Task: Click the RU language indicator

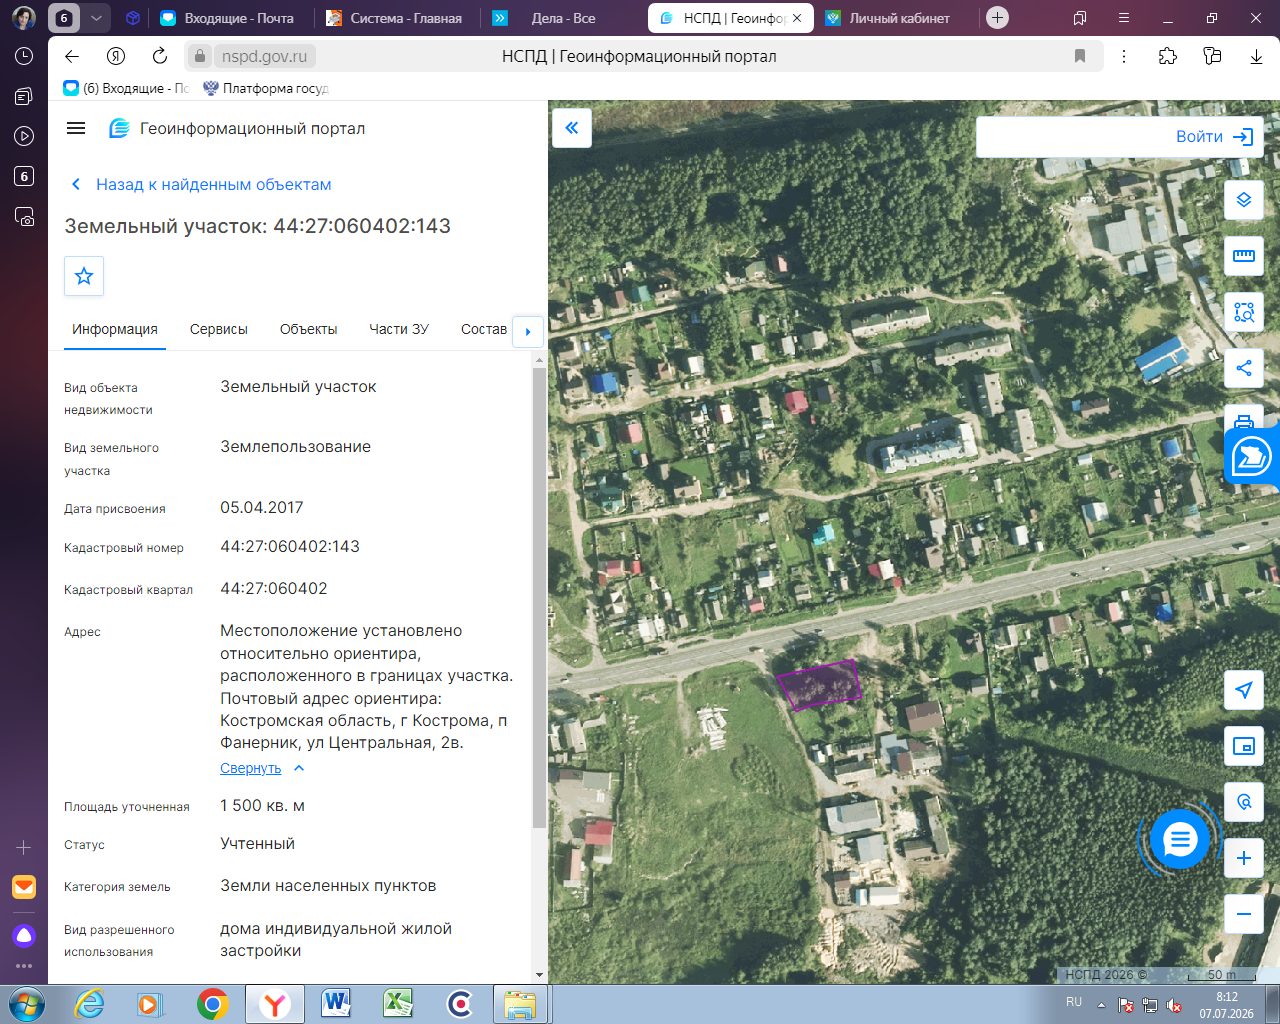Action: coord(1074,1002)
